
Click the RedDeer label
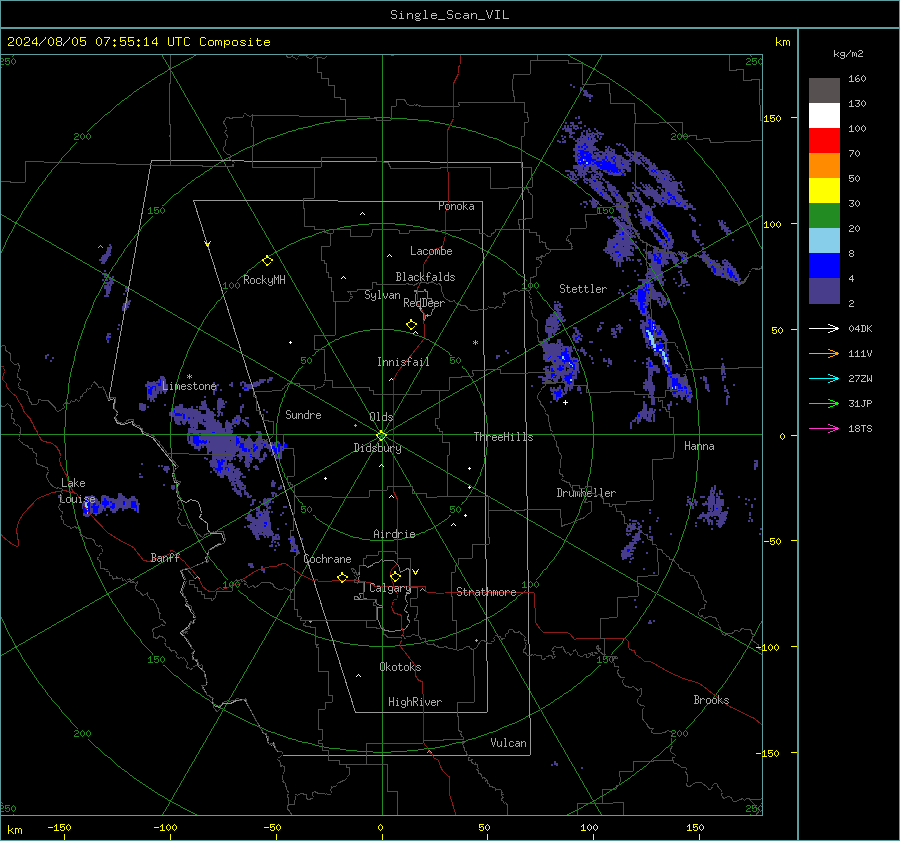[x=424, y=303]
